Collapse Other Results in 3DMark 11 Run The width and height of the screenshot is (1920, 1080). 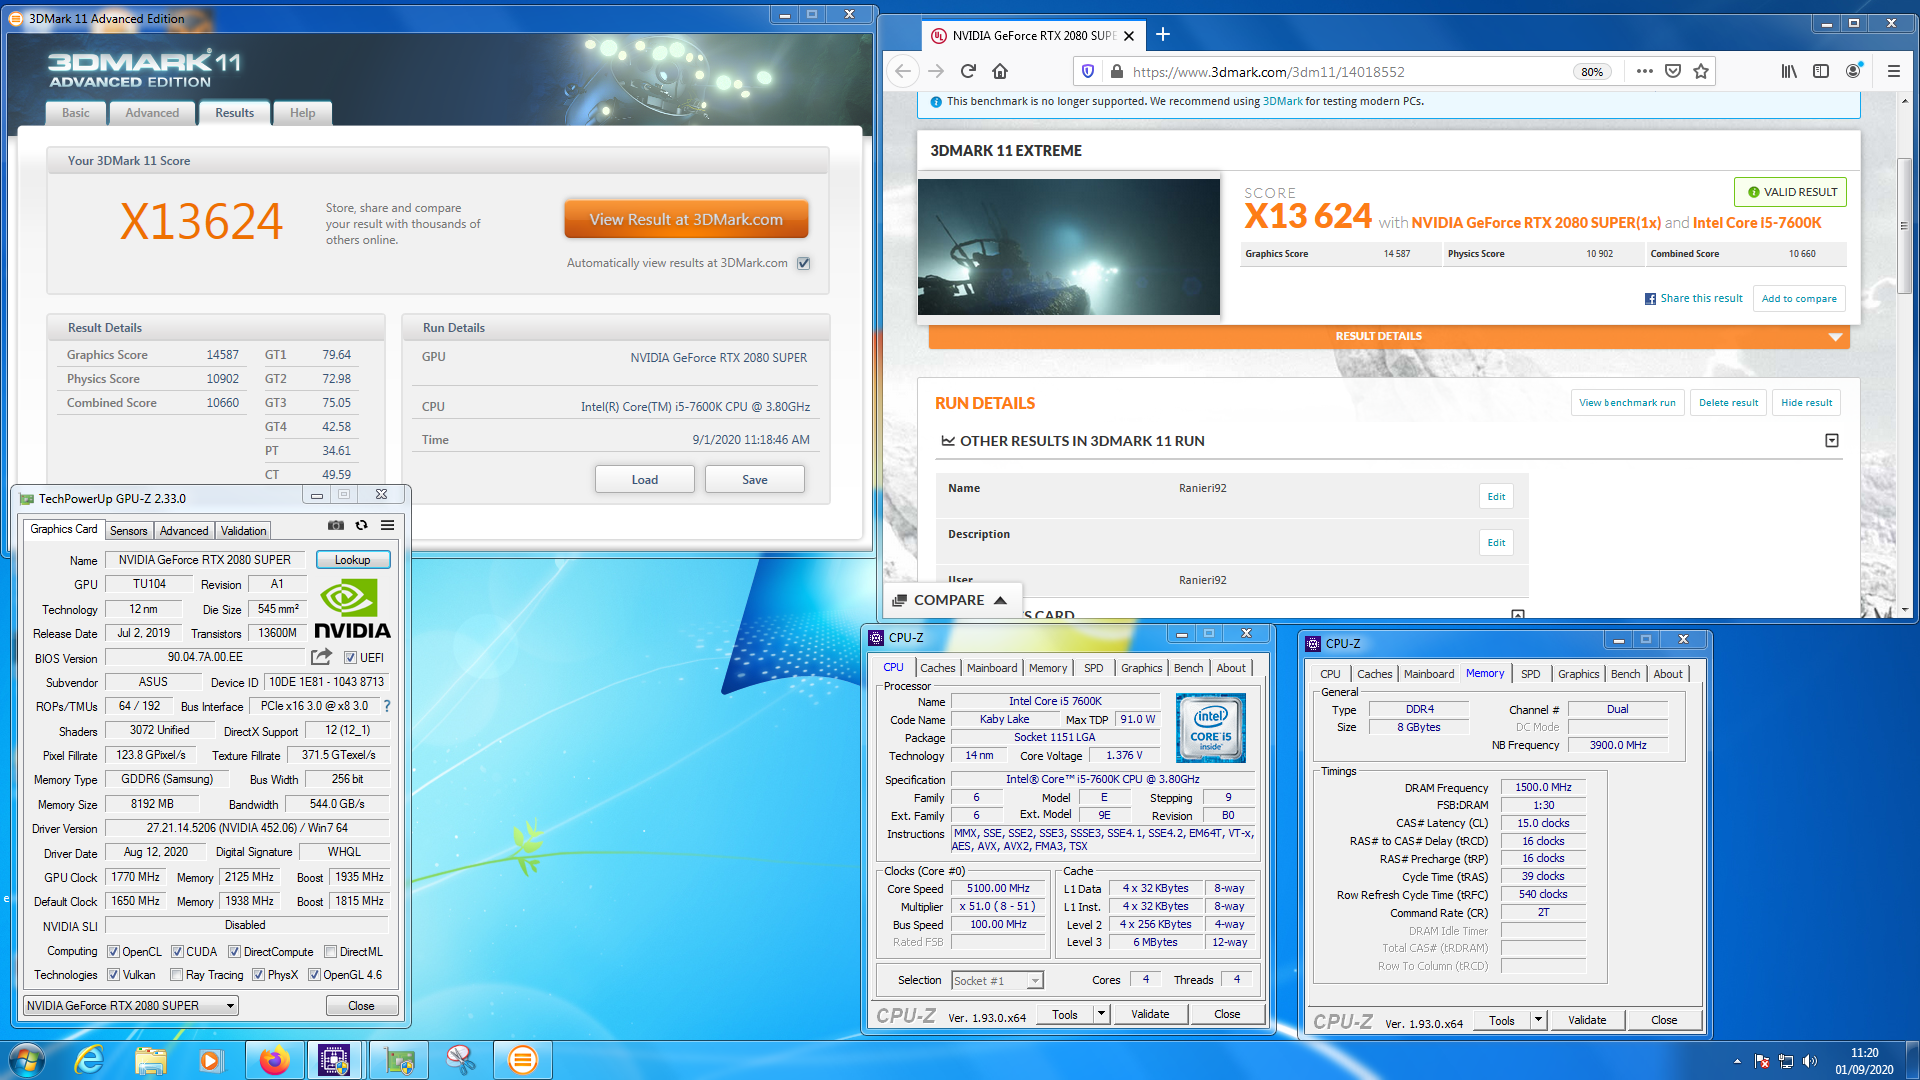[x=1832, y=440]
